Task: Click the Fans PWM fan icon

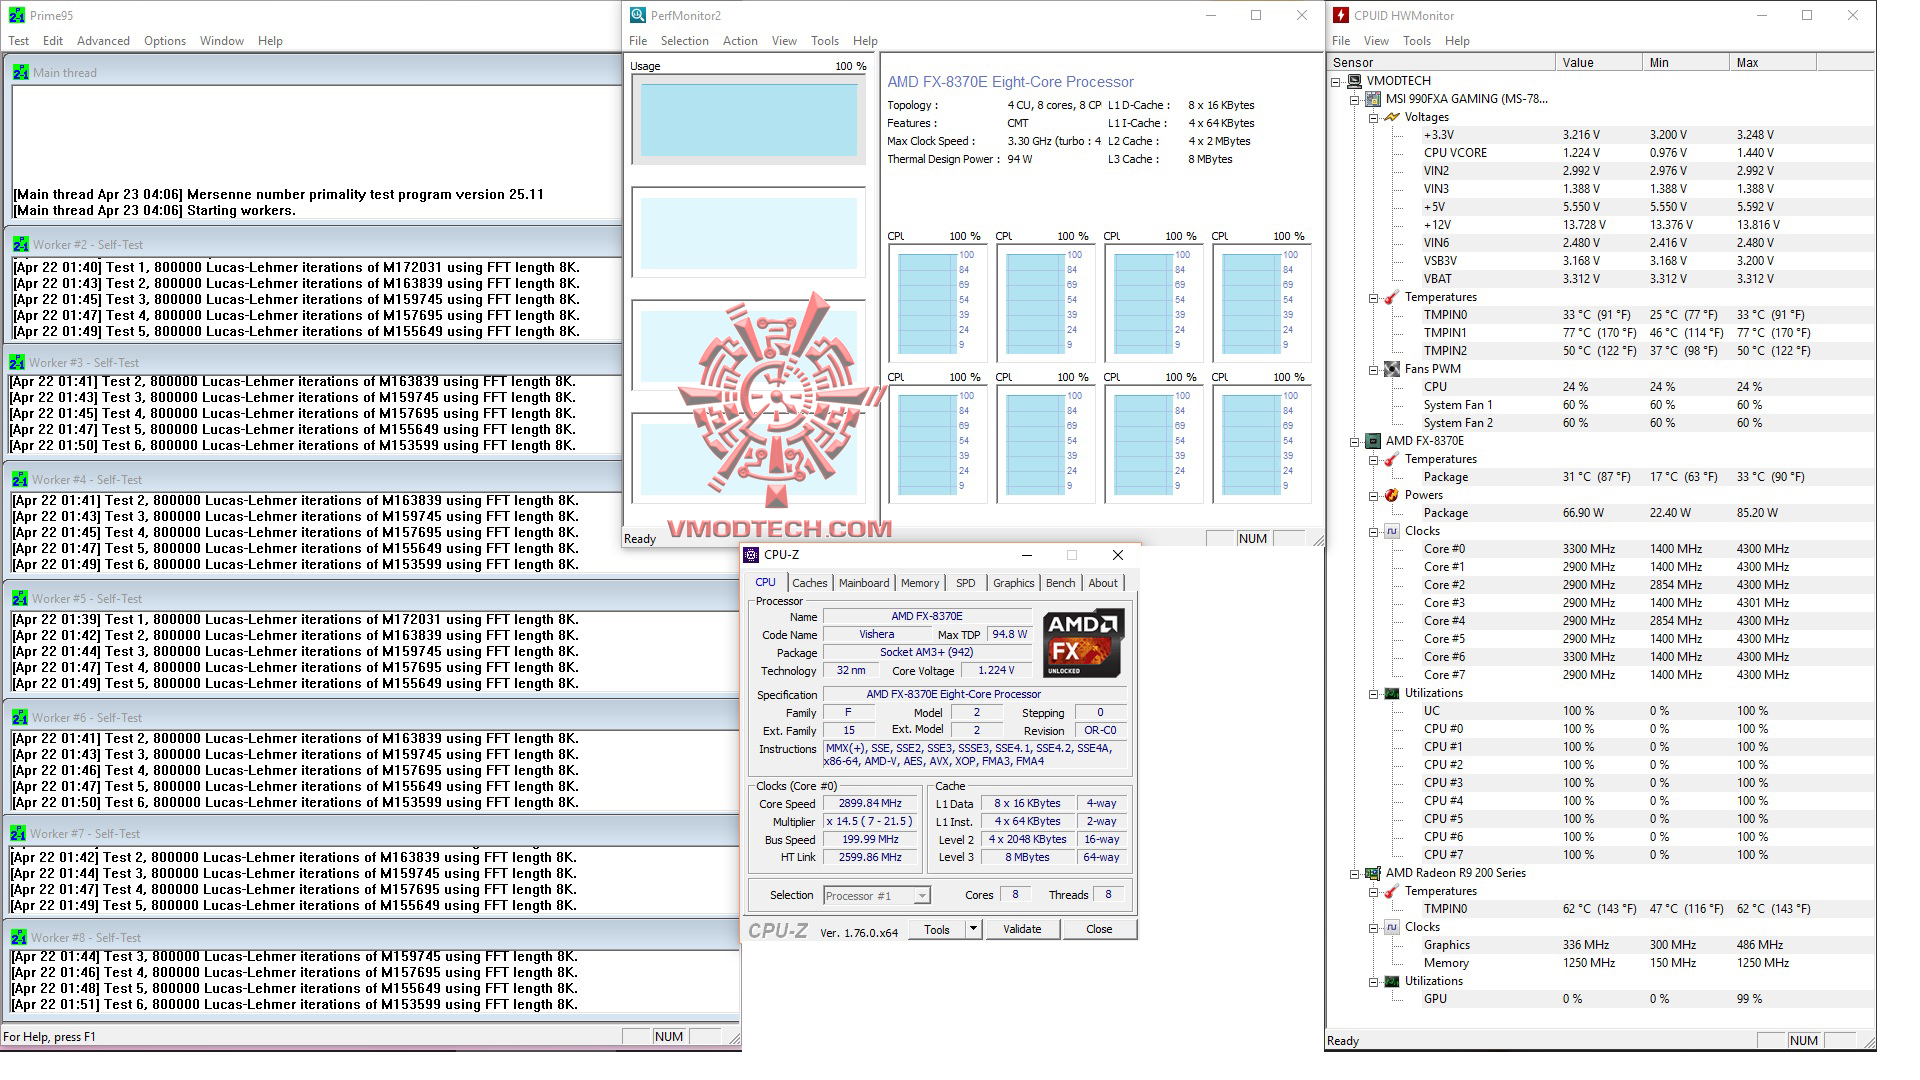Action: [1391, 369]
